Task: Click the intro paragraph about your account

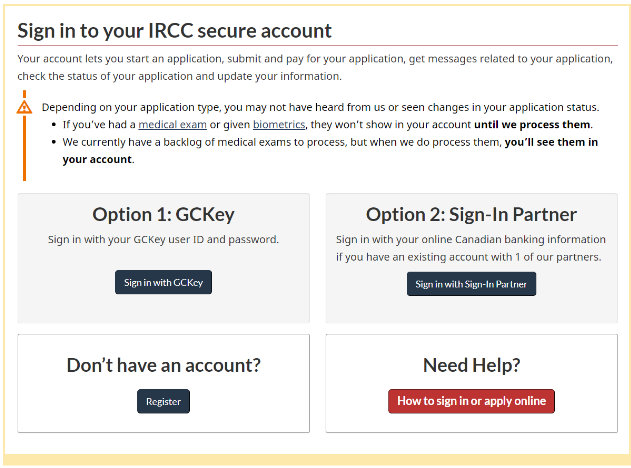Action: click(x=315, y=68)
